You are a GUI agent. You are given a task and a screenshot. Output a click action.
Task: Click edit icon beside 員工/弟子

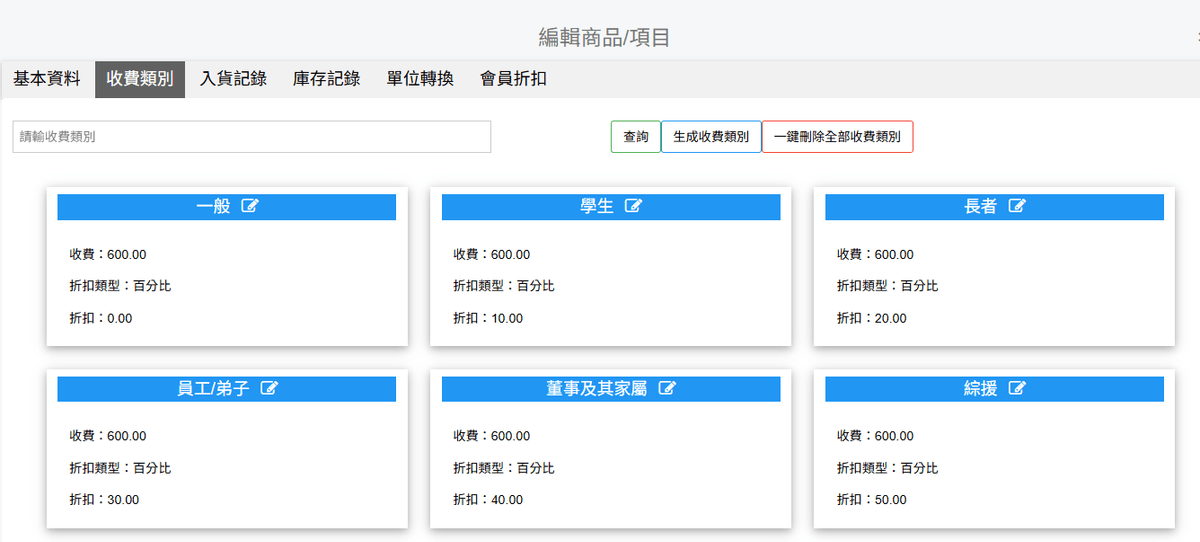click(269, 388)
